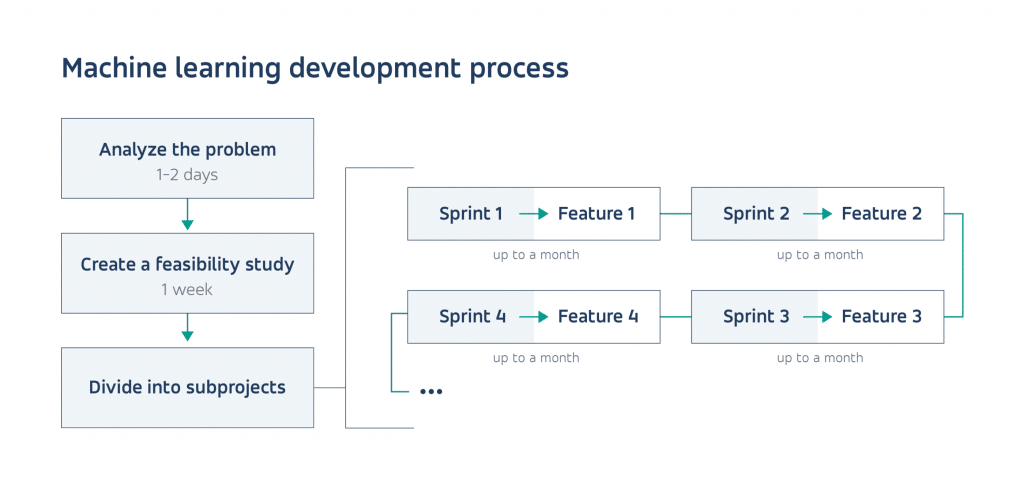Click the Feature 2 label
The image size is (1024, 486).
881,214
